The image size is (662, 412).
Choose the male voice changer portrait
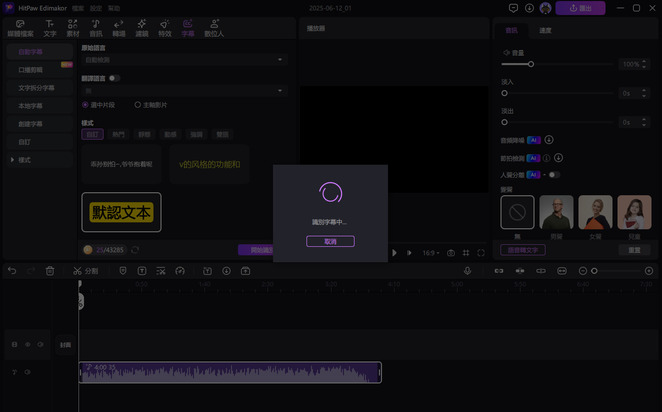[x=556, y=212]
